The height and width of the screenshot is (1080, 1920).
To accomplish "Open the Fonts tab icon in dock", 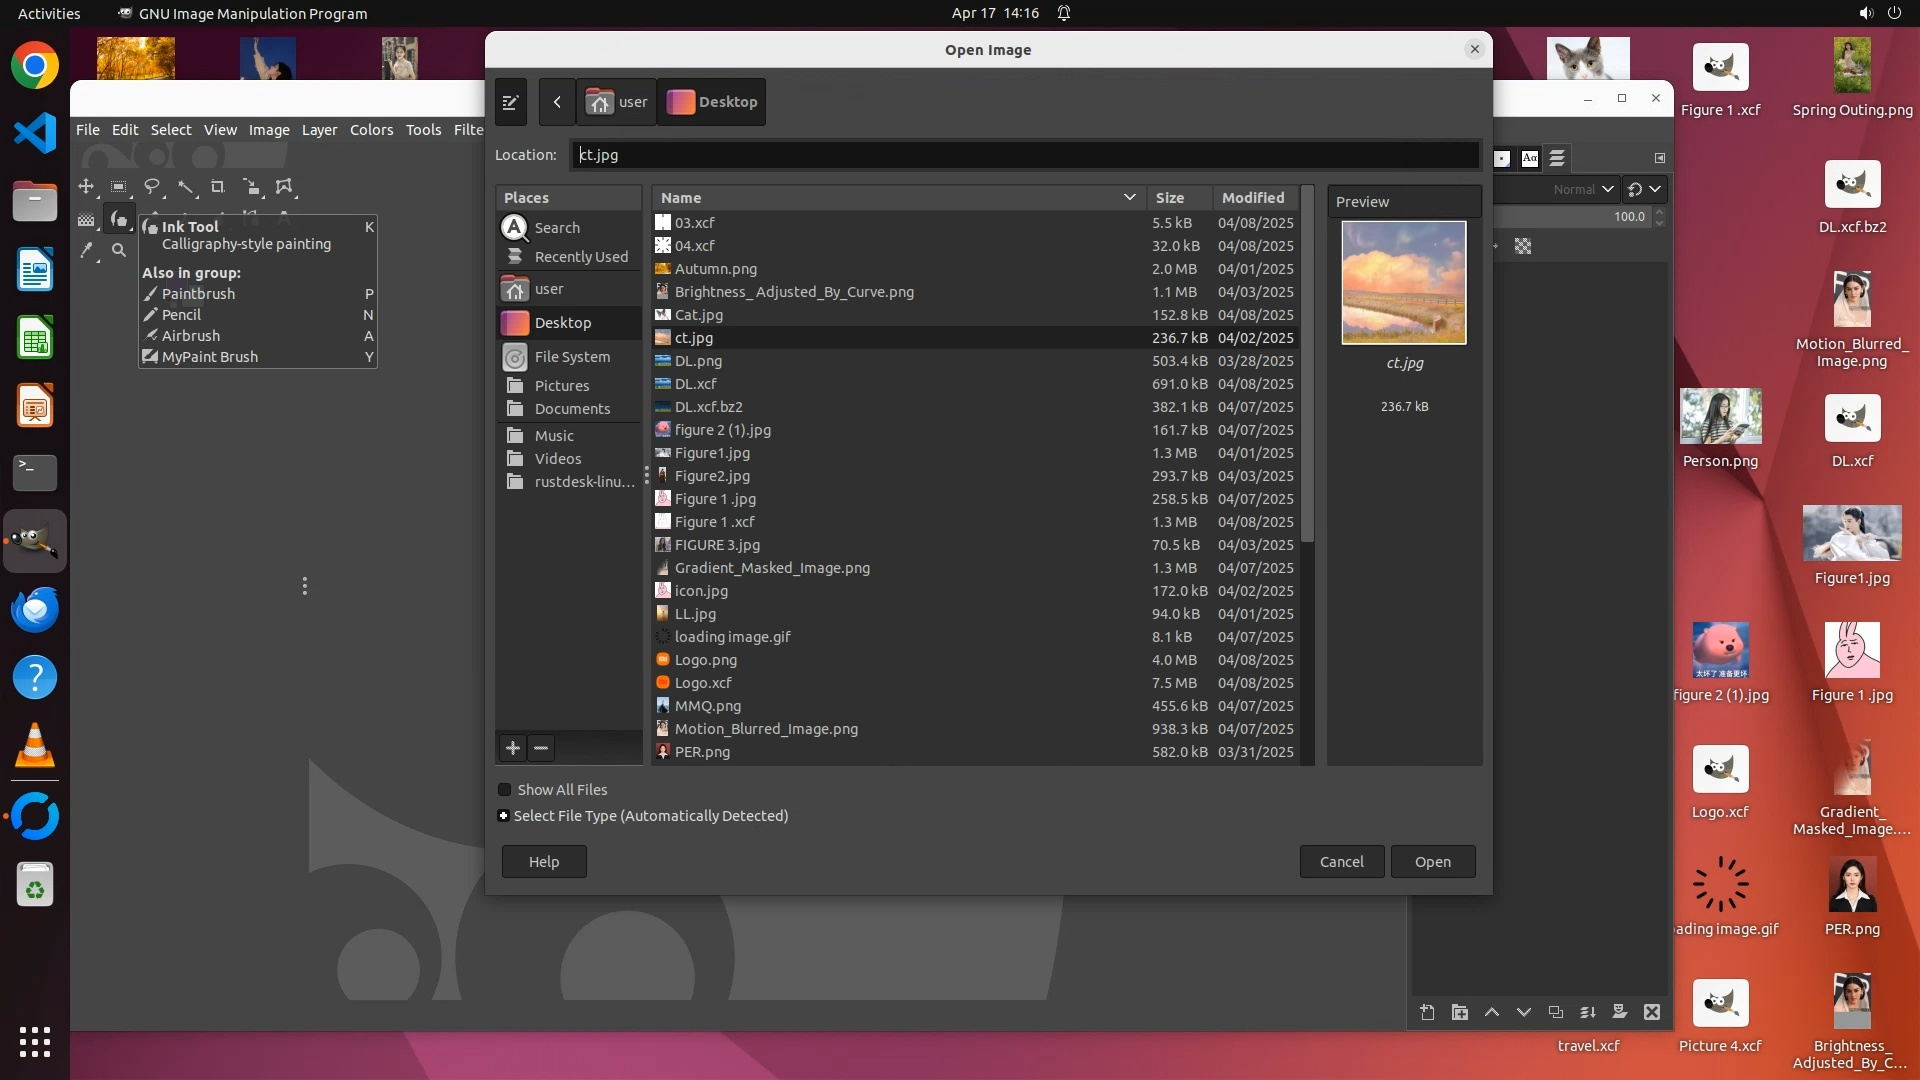I will point(1529,158).
